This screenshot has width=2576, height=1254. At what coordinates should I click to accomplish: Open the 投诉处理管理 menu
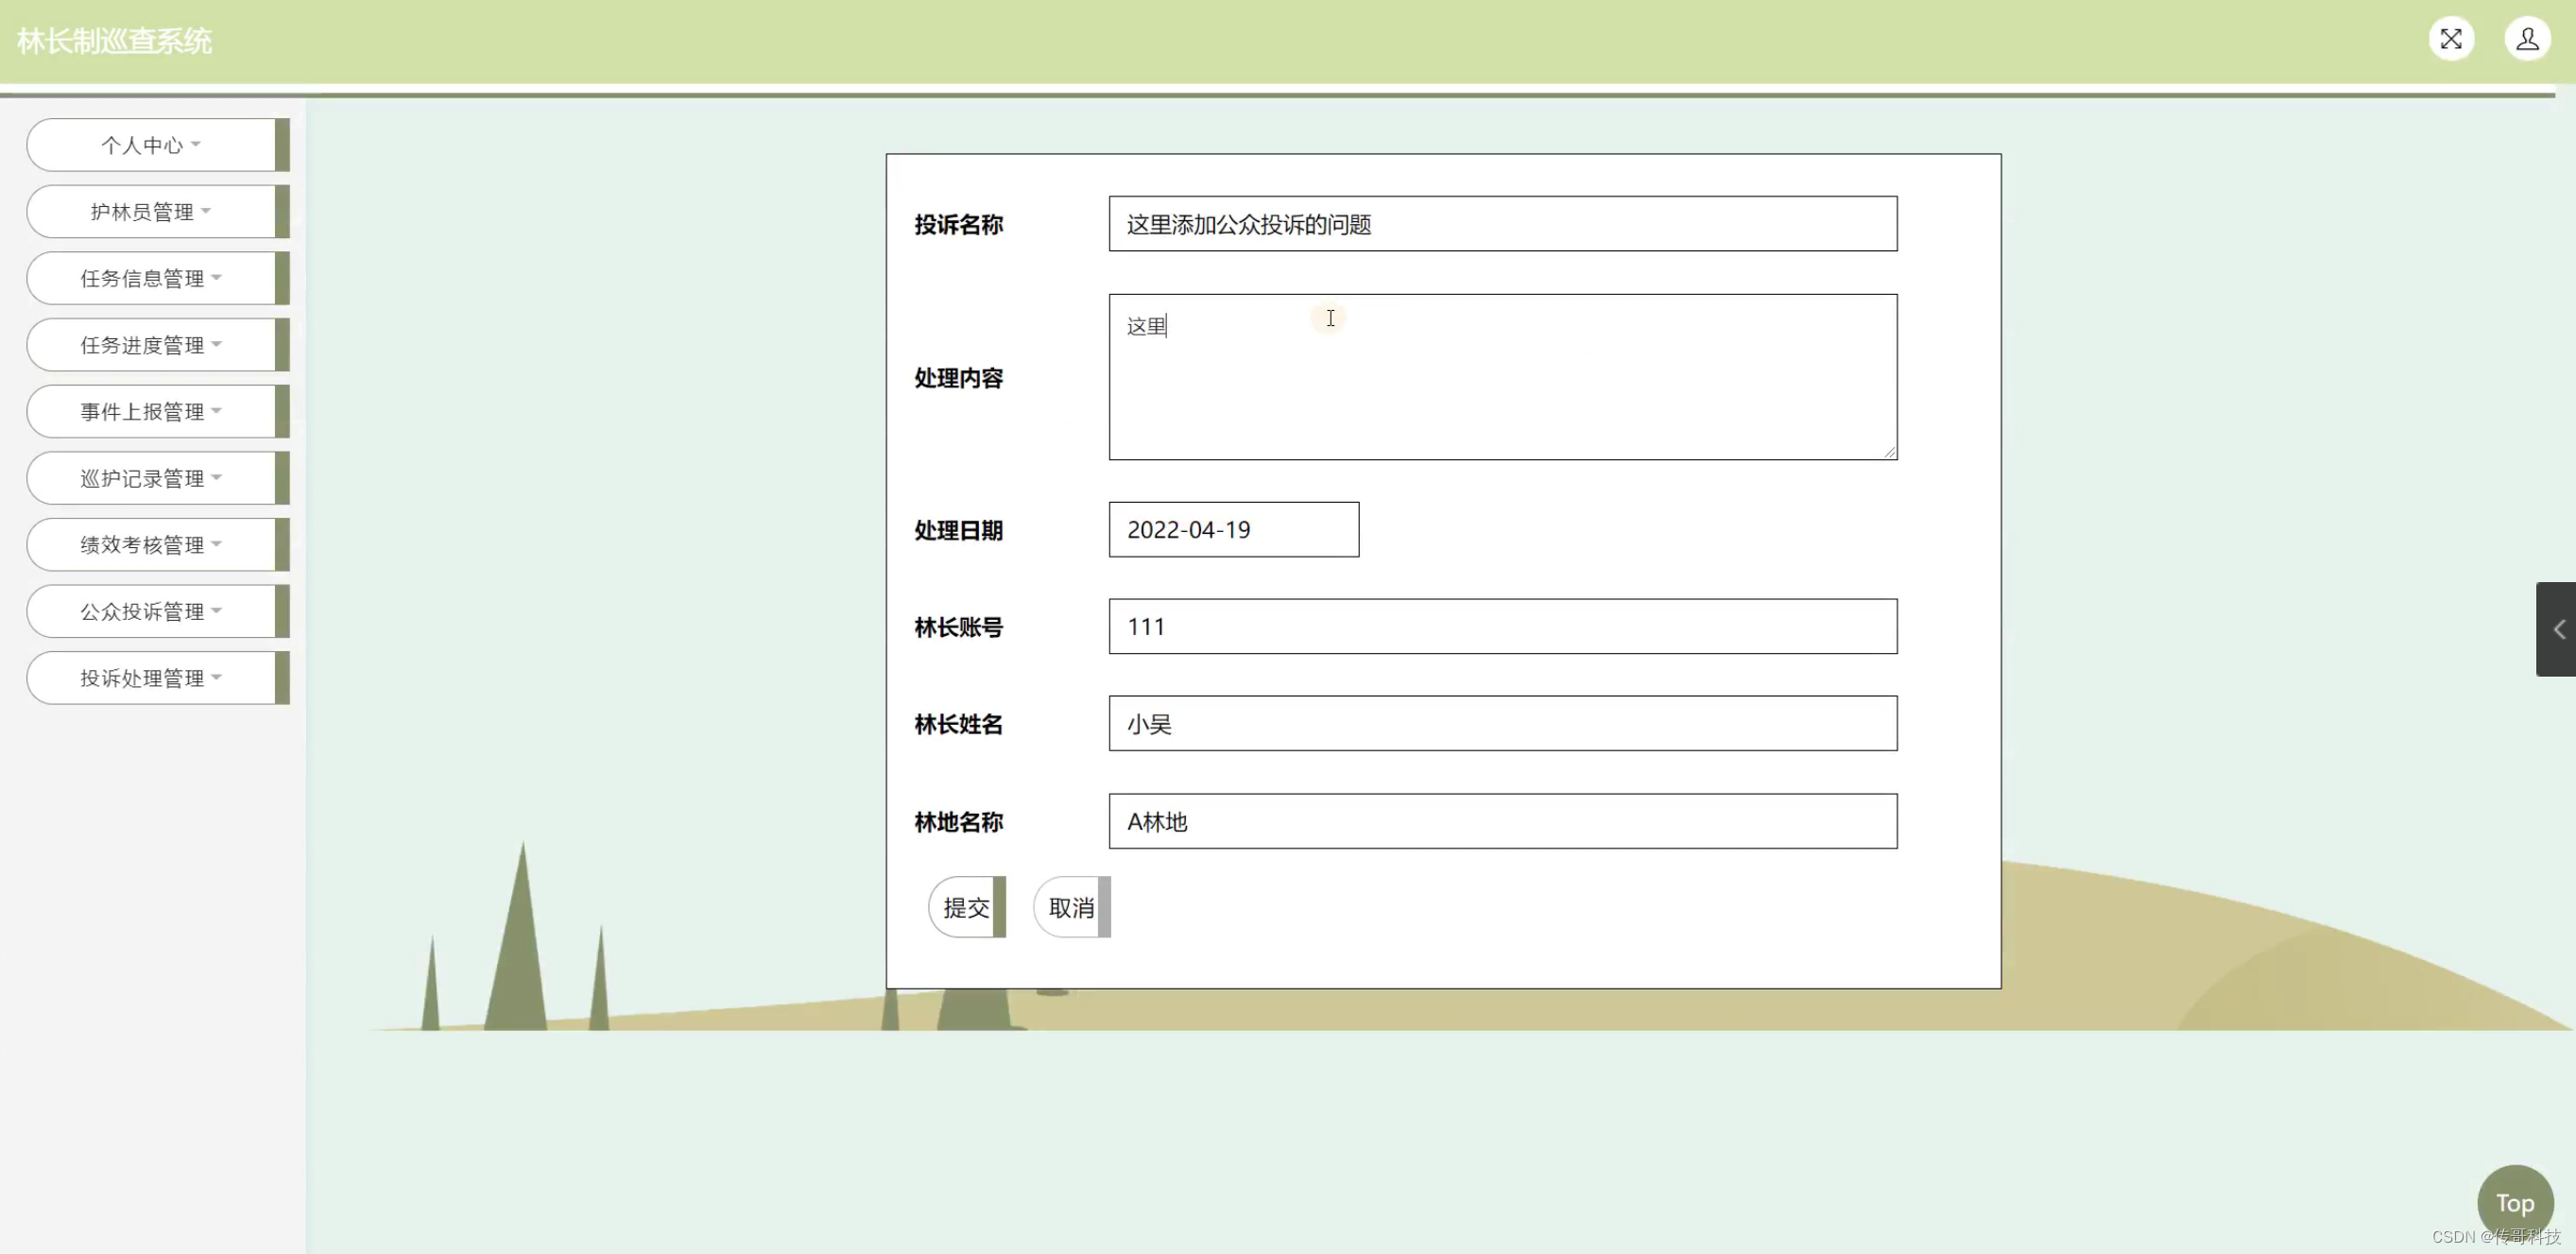[151, 678]
